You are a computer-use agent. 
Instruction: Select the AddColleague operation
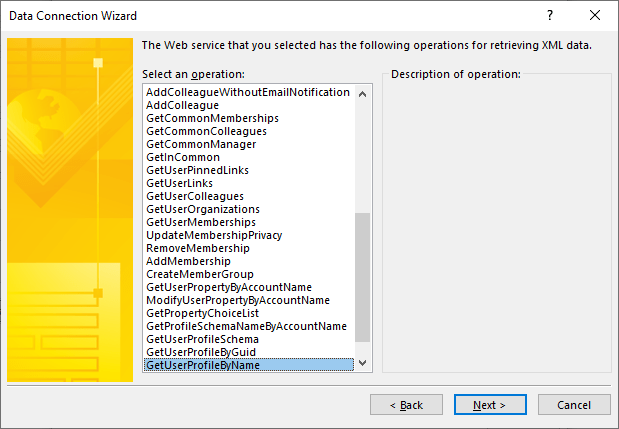point(182,105)
